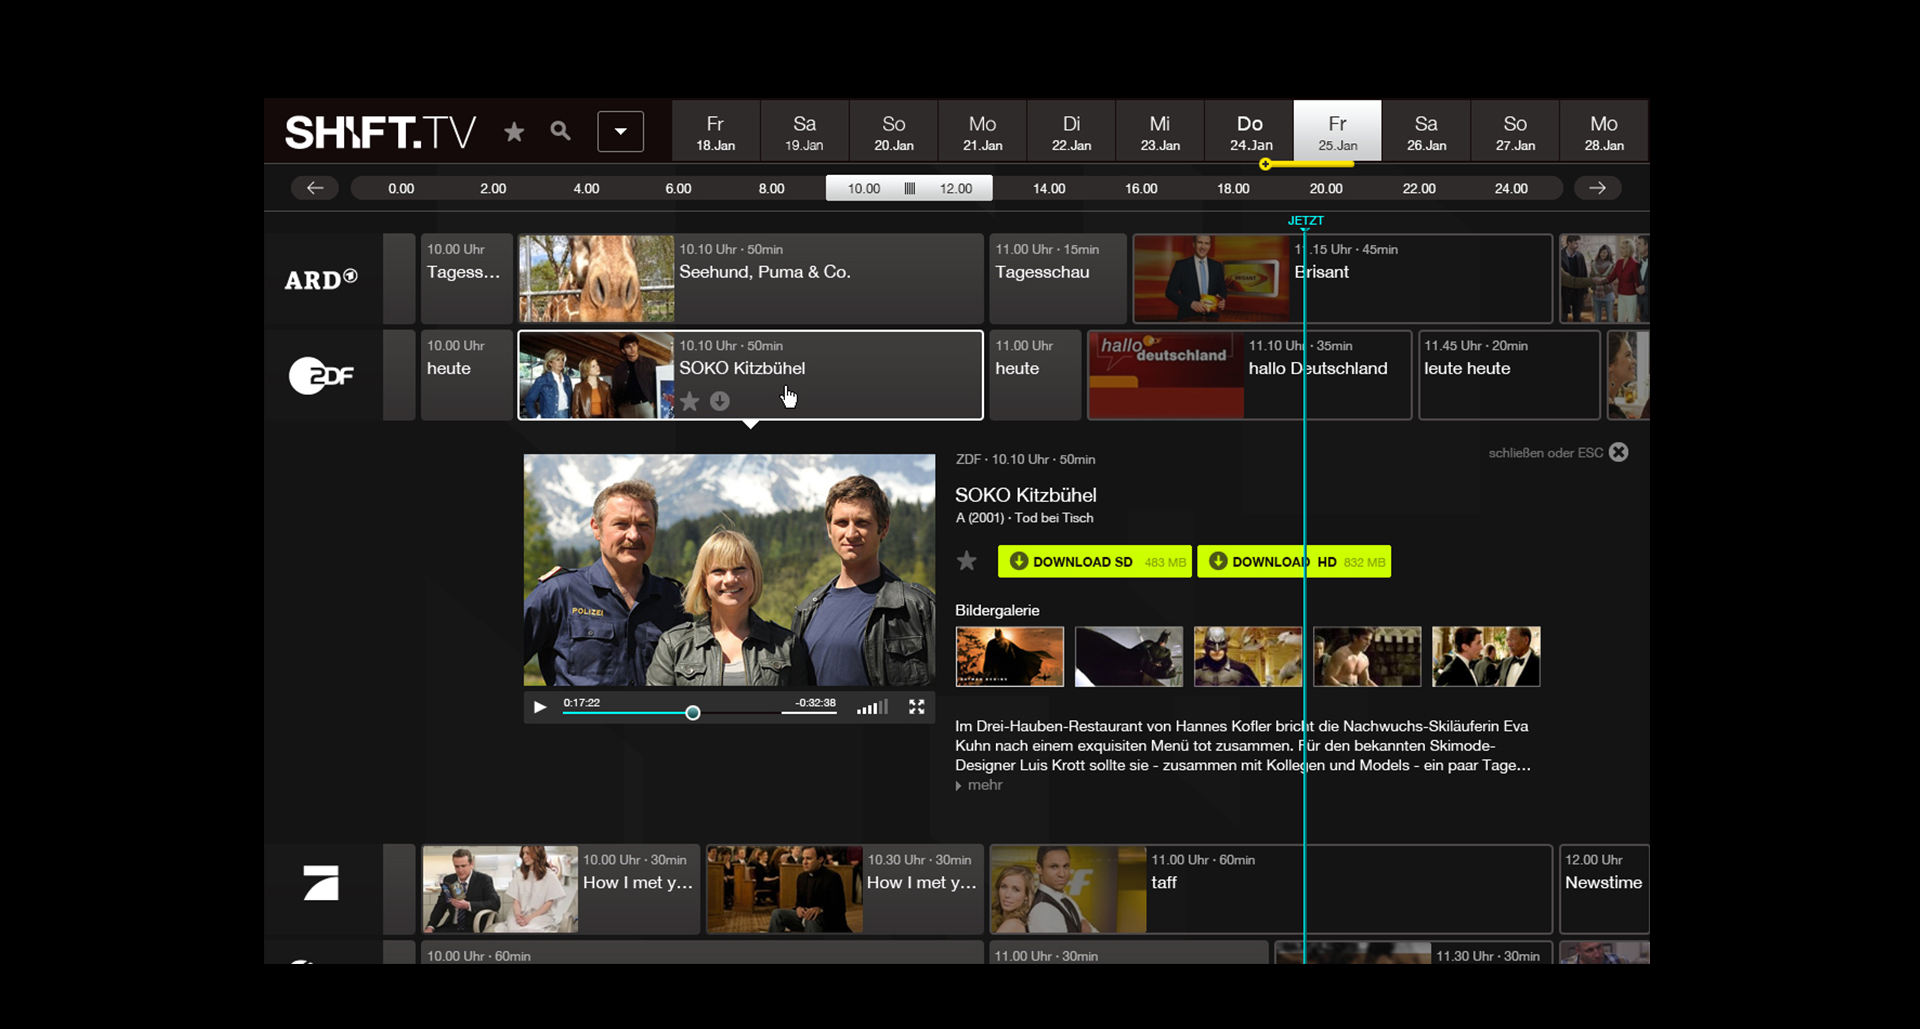Click the ProSieben channel logo
This screenshot has width=1920, height=1029.
coord(321,884)
